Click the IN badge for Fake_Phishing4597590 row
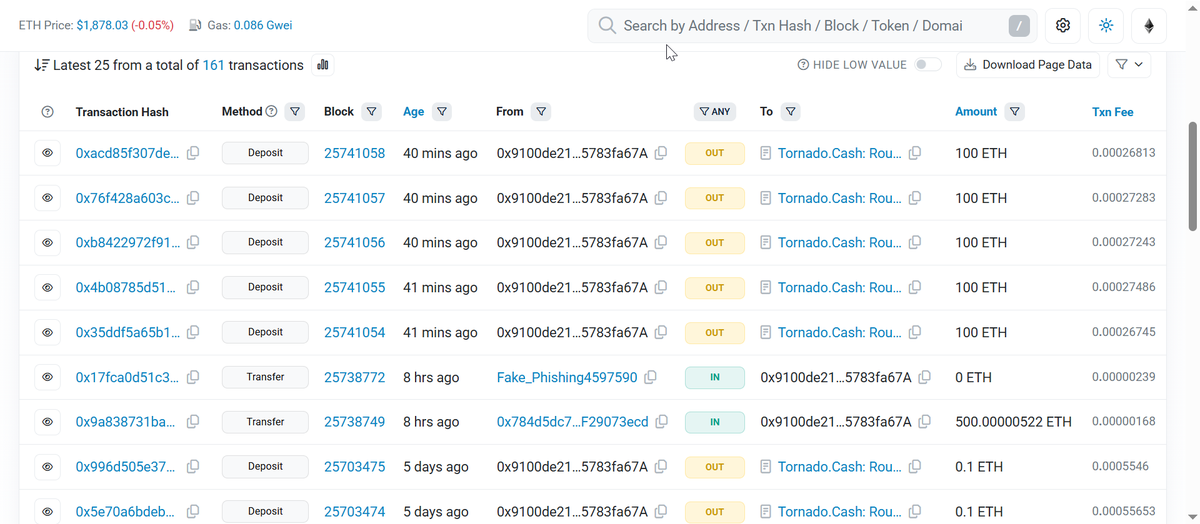 (715, 377)
